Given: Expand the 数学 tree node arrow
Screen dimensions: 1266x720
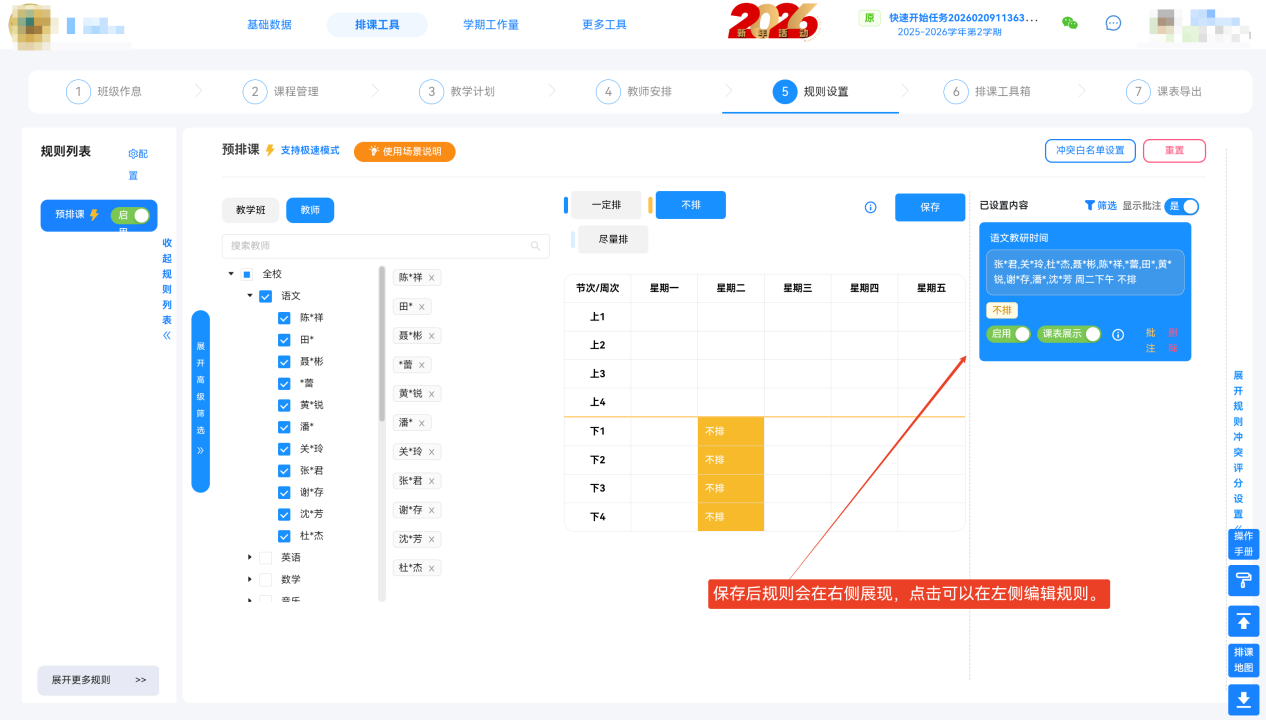Looking at the screenshot, I should (250, 579).
